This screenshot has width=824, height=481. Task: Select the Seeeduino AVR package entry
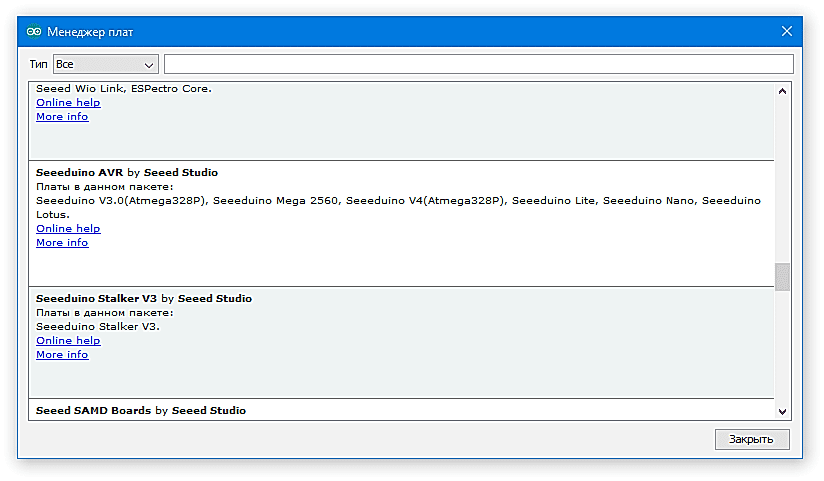pos(400,265)
